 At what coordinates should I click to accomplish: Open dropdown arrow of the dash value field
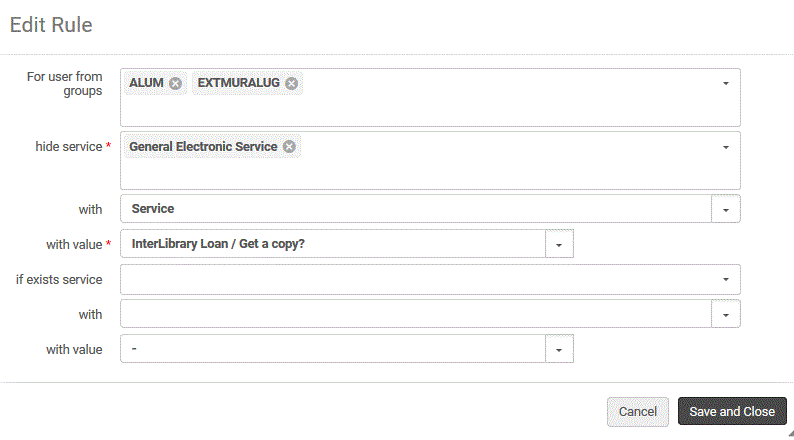(x=559, y=349)
